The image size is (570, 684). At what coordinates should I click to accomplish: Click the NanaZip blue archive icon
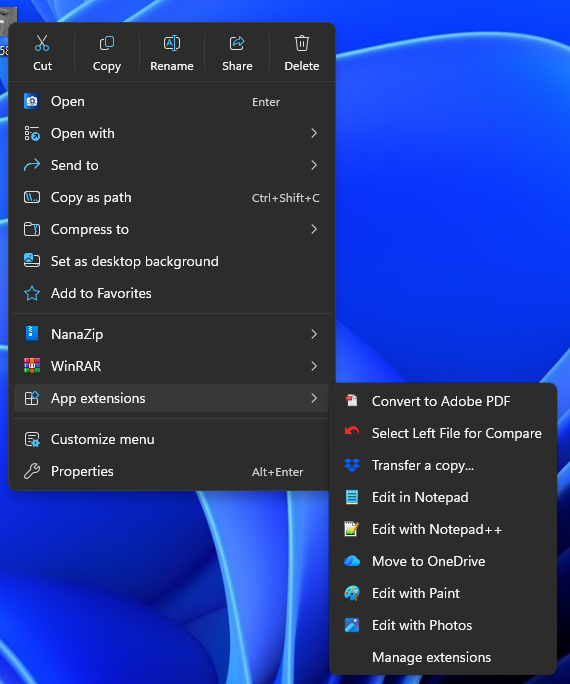(x=32, y=334)
